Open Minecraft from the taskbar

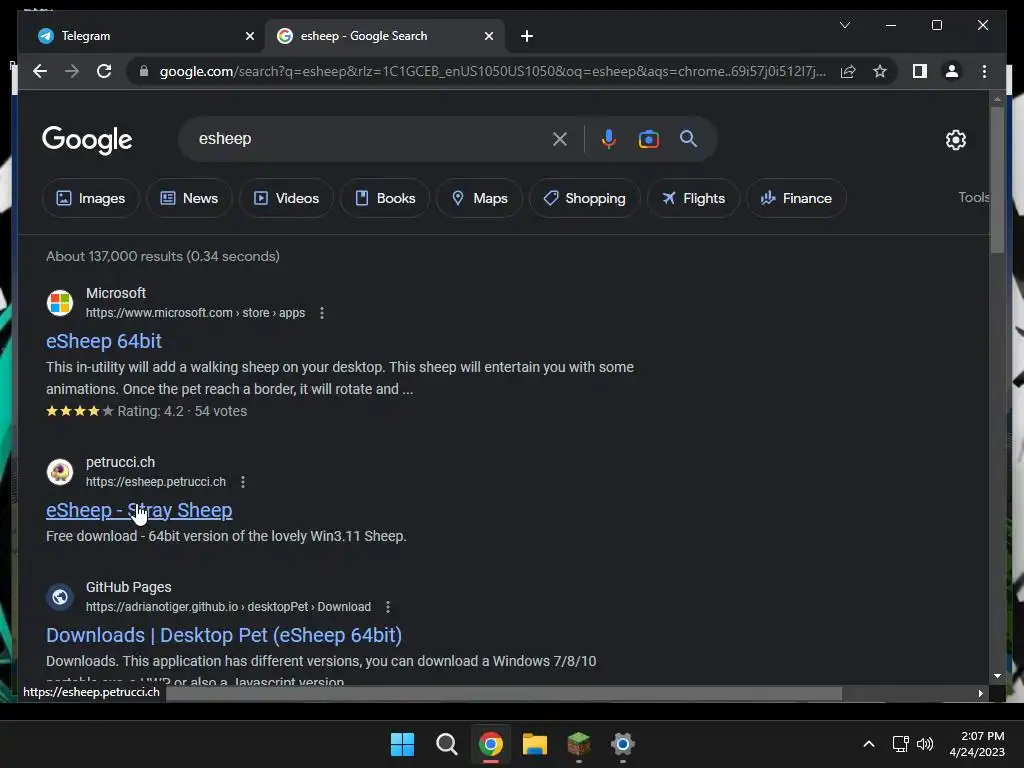point(579,744)
